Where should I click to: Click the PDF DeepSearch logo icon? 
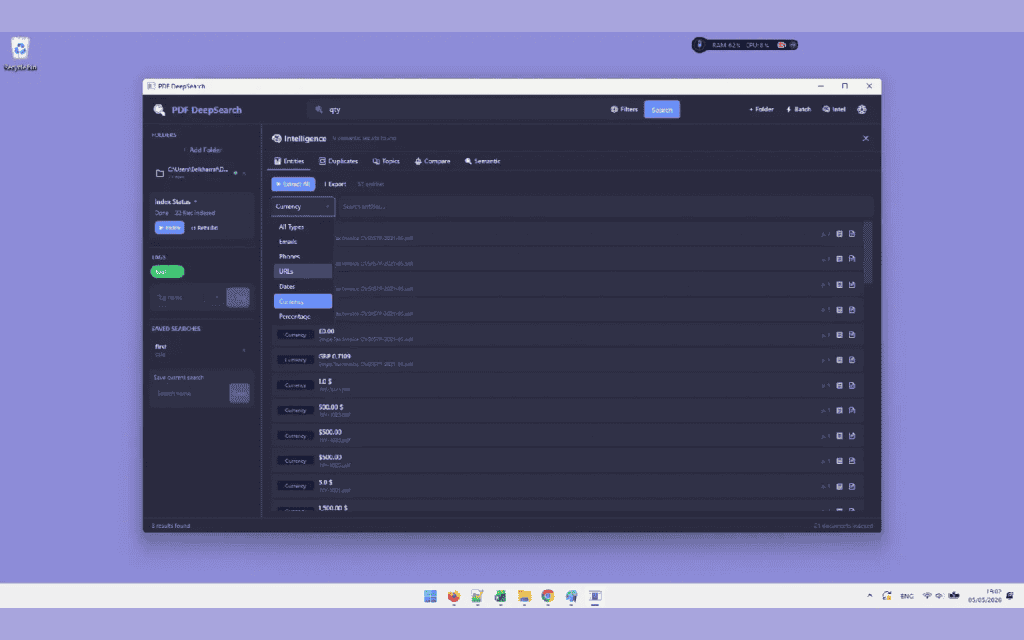[x=159, y=110]
